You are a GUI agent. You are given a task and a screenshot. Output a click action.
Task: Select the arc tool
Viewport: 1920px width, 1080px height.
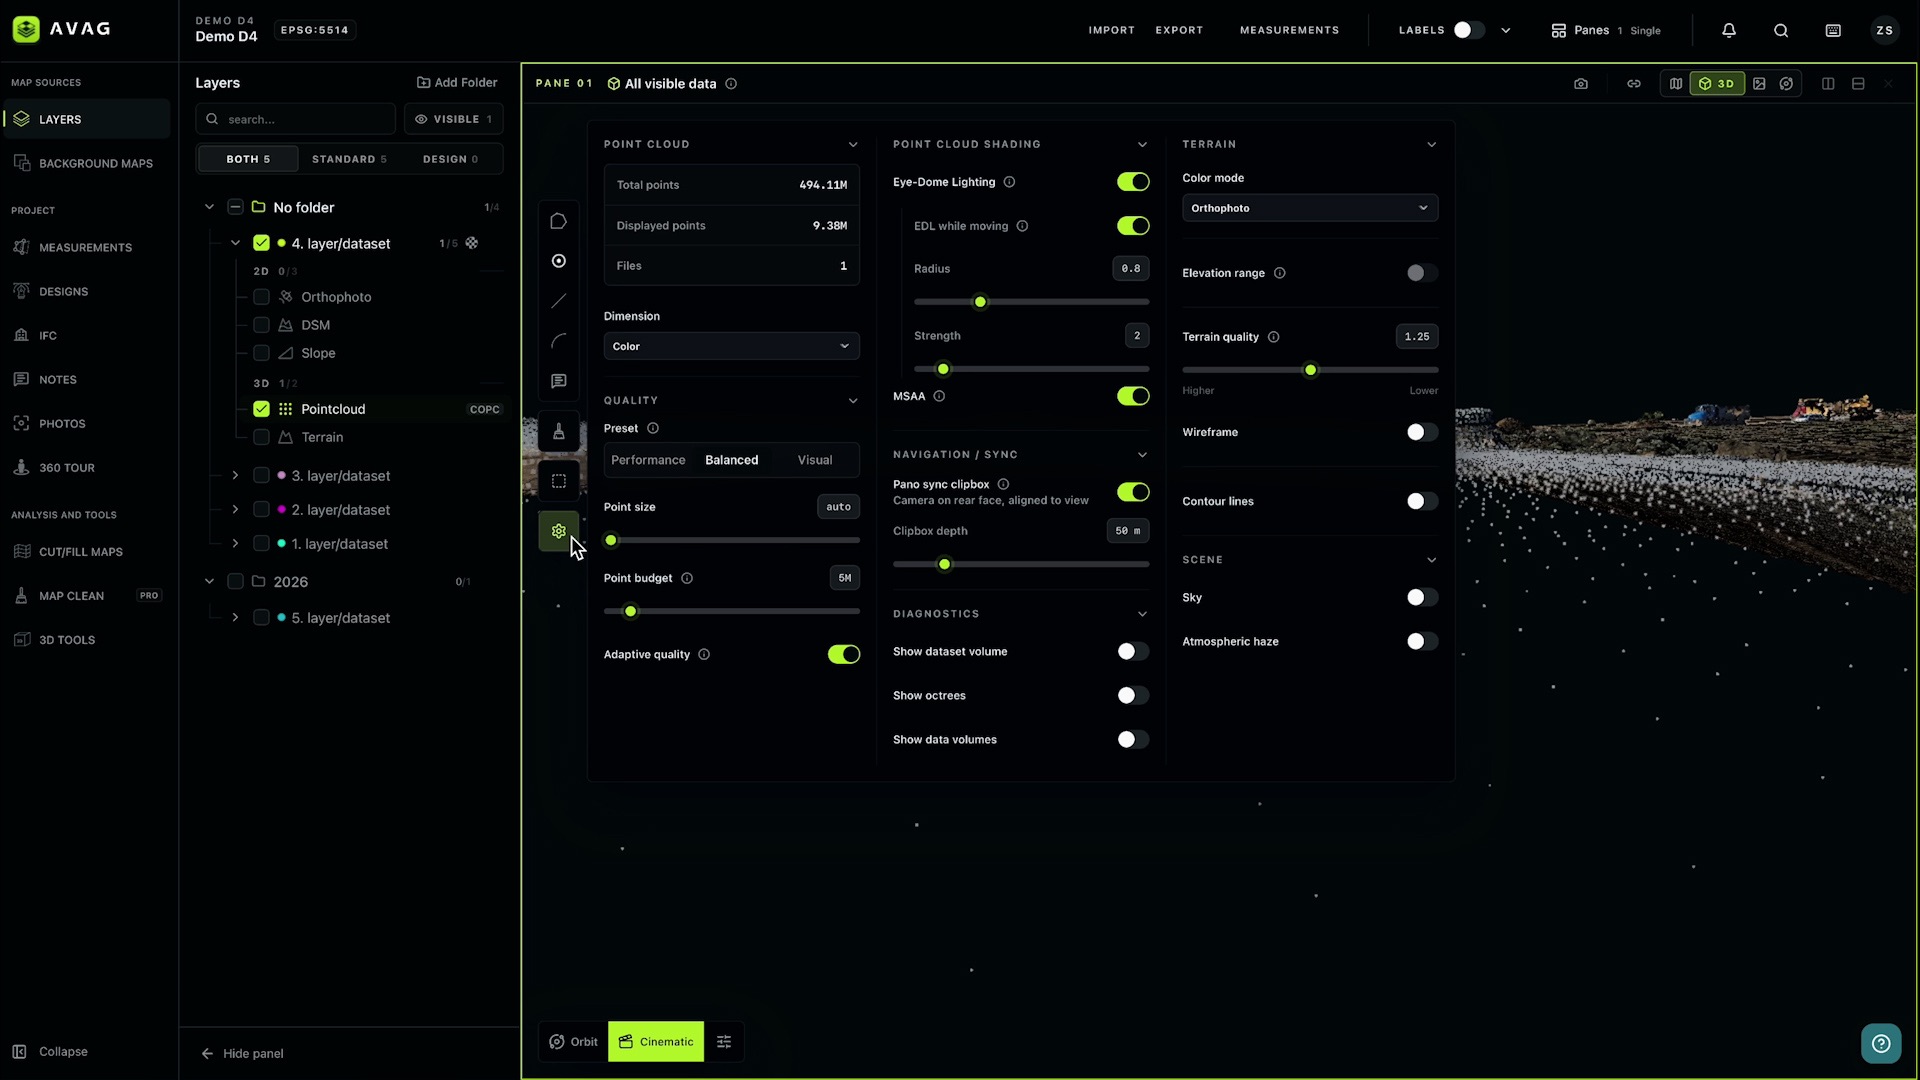559,341
